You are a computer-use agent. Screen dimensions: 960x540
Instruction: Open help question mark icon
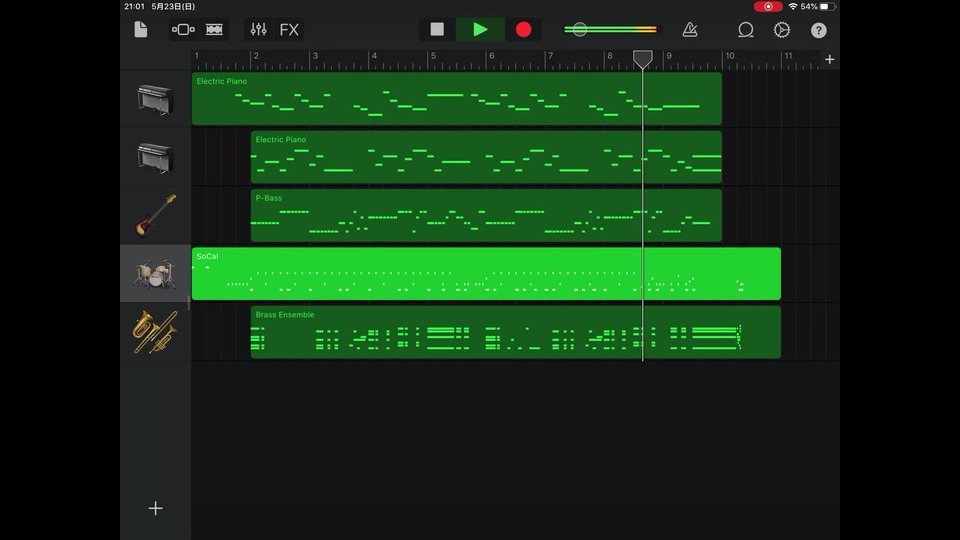point(819,30)
